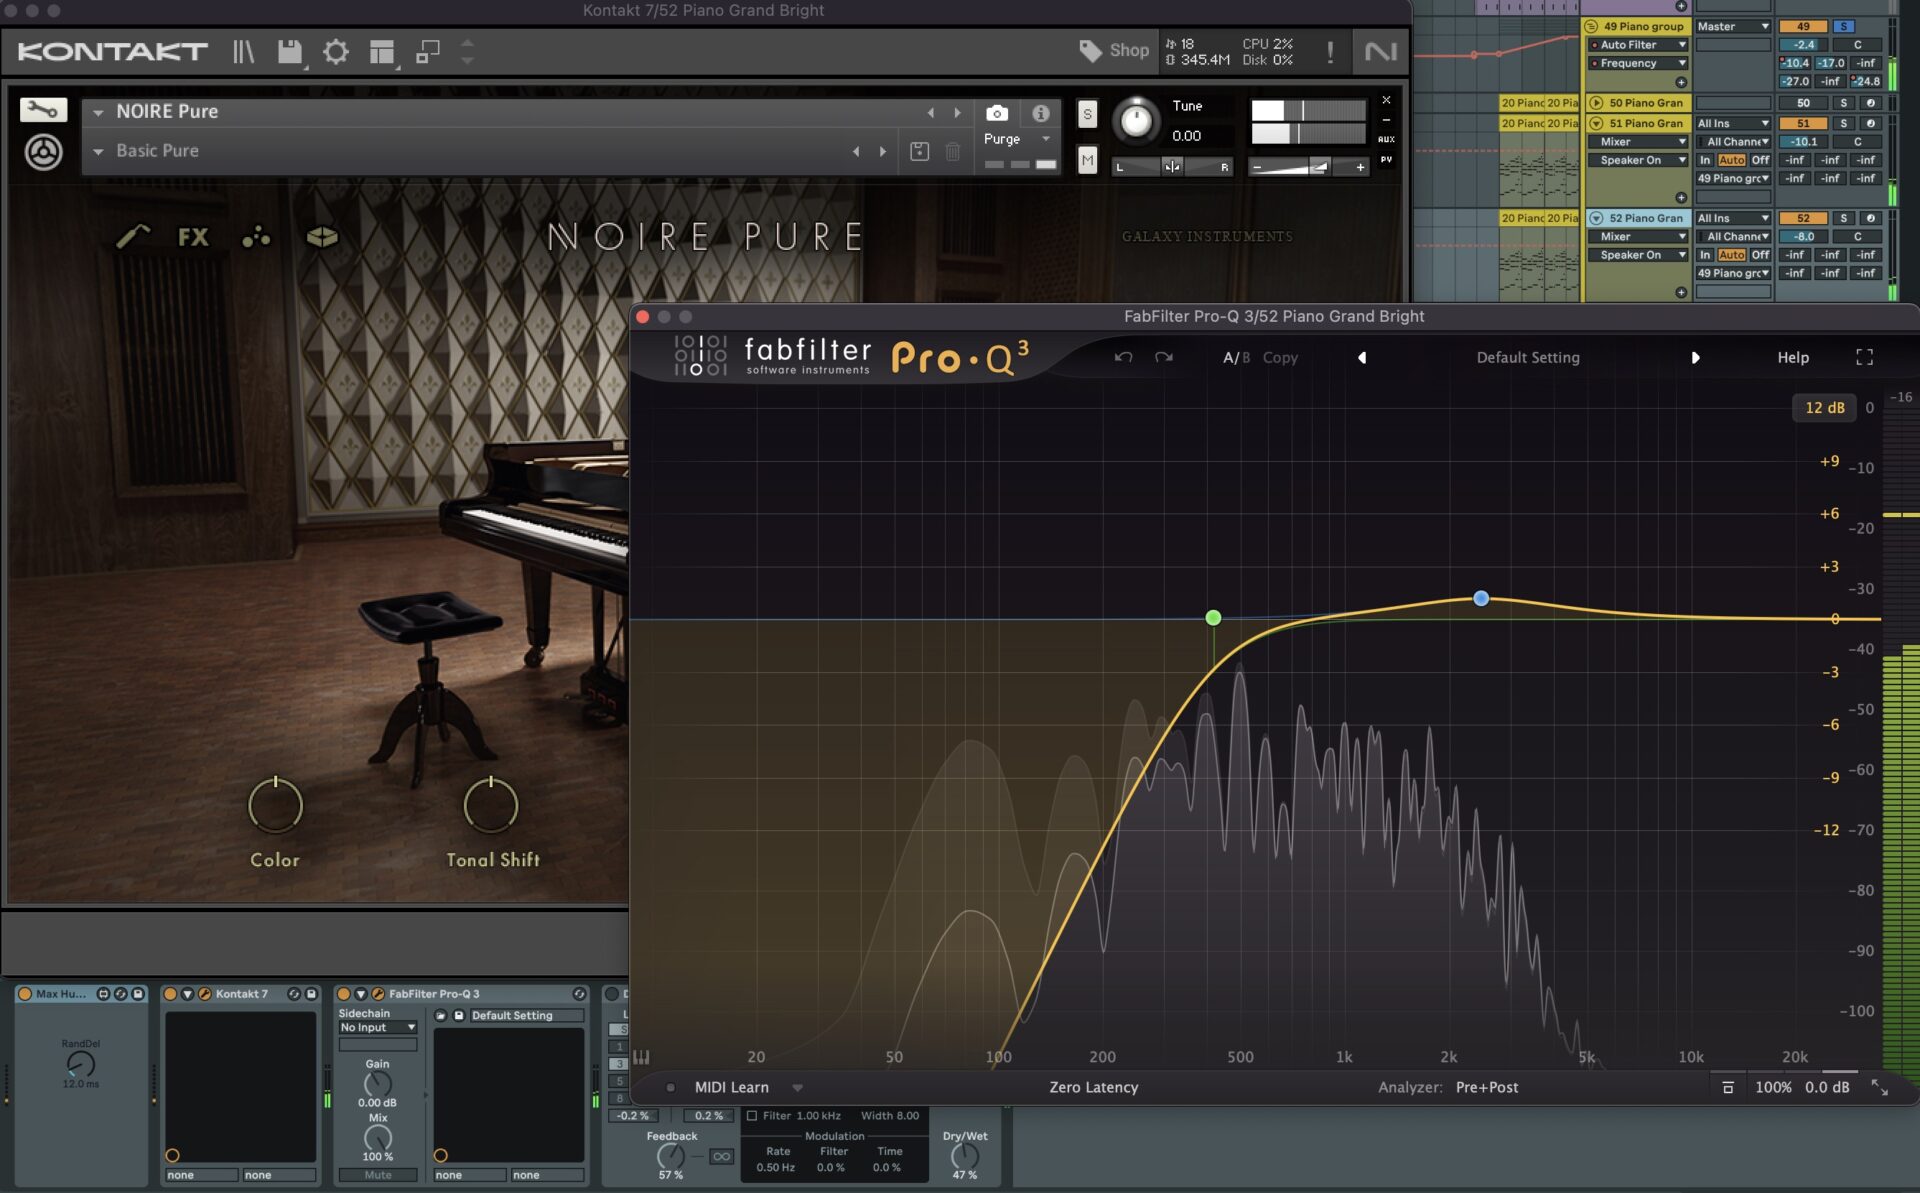Viewport: 1920px width, 1193px height.
Task: Open the FX page in NOIRE Pure
Action: pos(193,237)
